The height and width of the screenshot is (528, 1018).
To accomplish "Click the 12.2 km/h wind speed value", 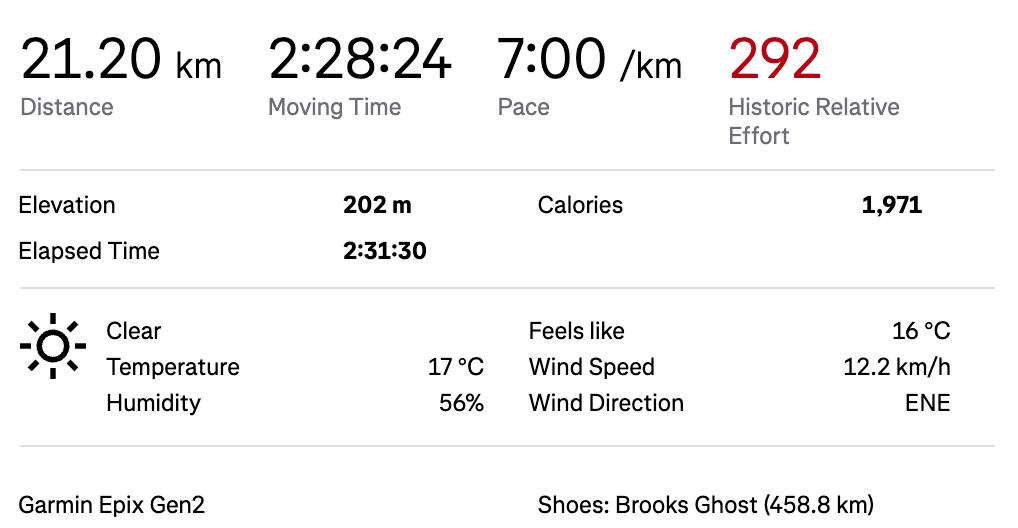I will [896, 367].
